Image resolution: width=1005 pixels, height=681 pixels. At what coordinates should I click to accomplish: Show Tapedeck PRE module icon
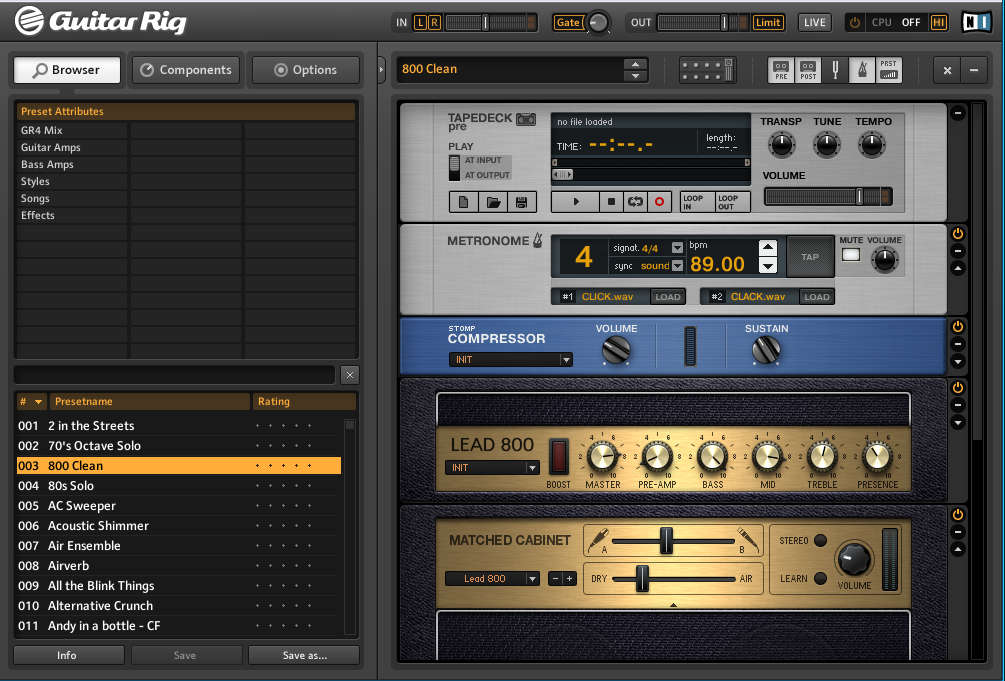(781, 69)
